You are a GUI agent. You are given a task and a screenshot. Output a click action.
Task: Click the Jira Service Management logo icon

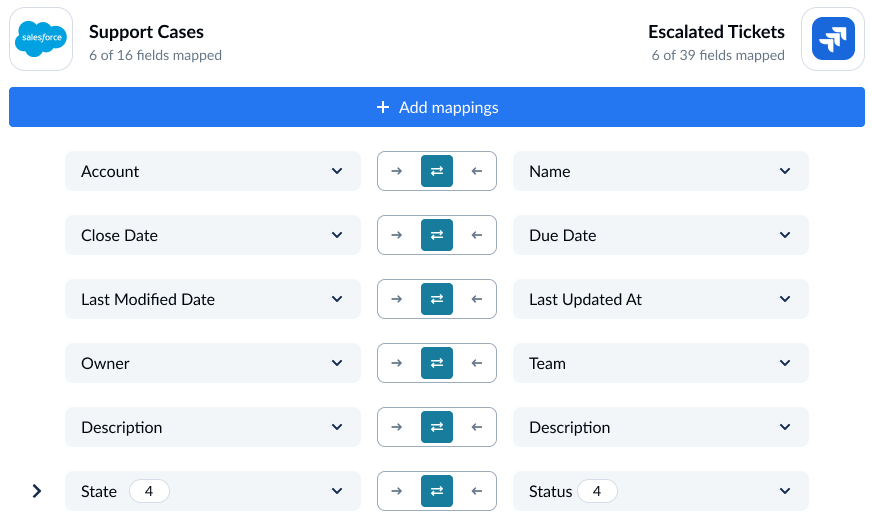tap(833, 39)
